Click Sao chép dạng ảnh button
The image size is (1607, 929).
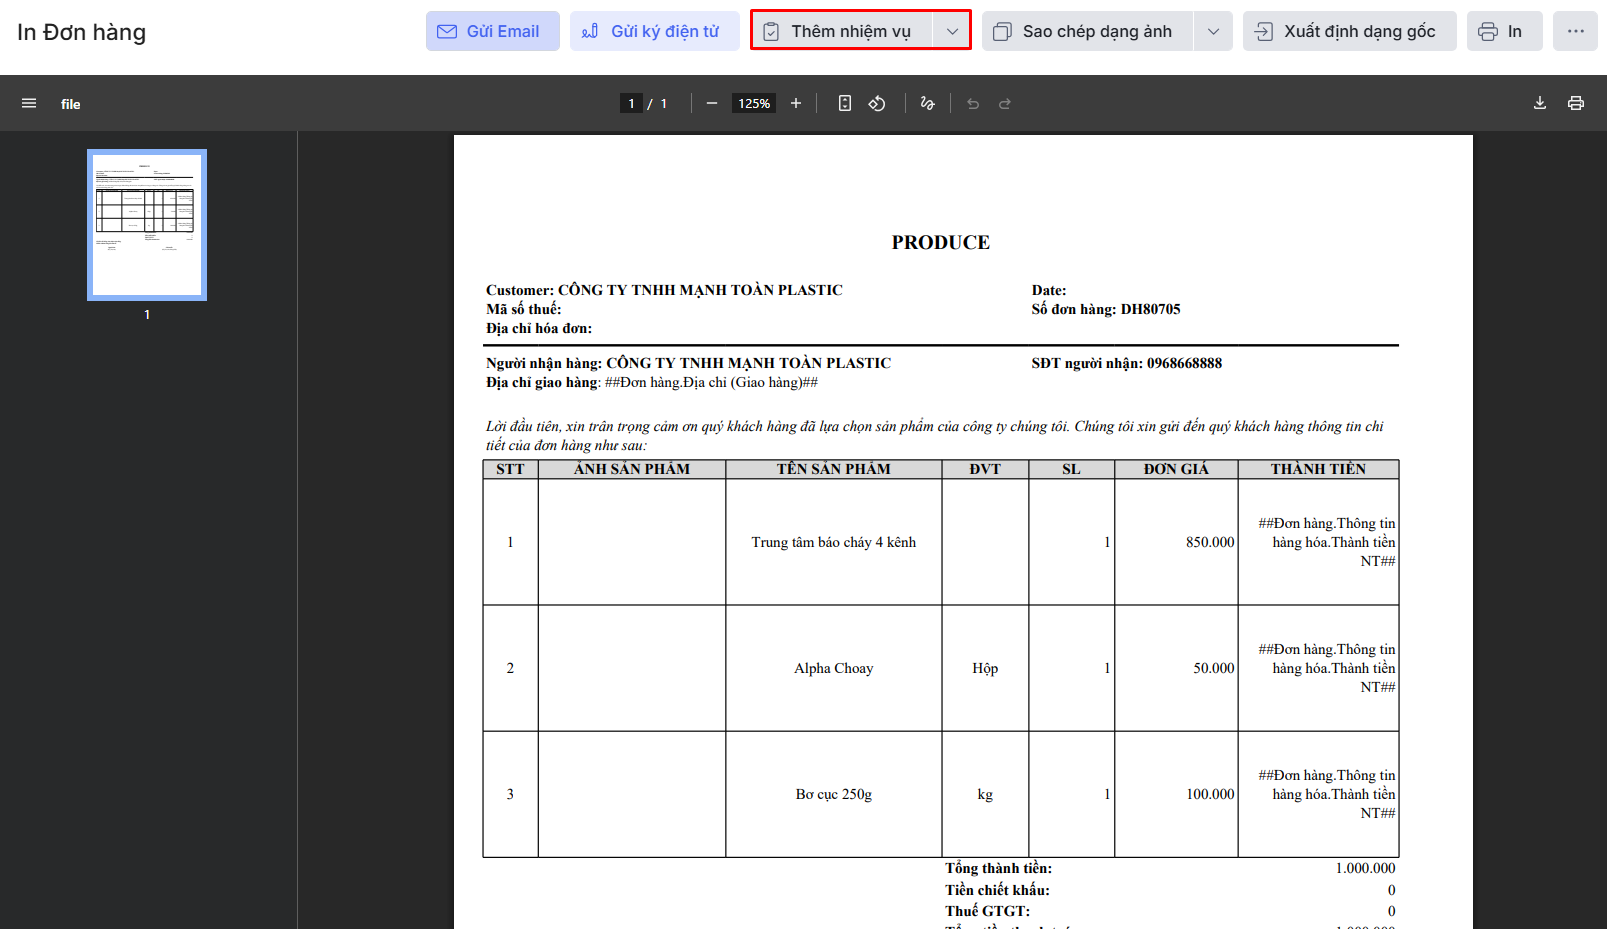tap(1087, 31)
